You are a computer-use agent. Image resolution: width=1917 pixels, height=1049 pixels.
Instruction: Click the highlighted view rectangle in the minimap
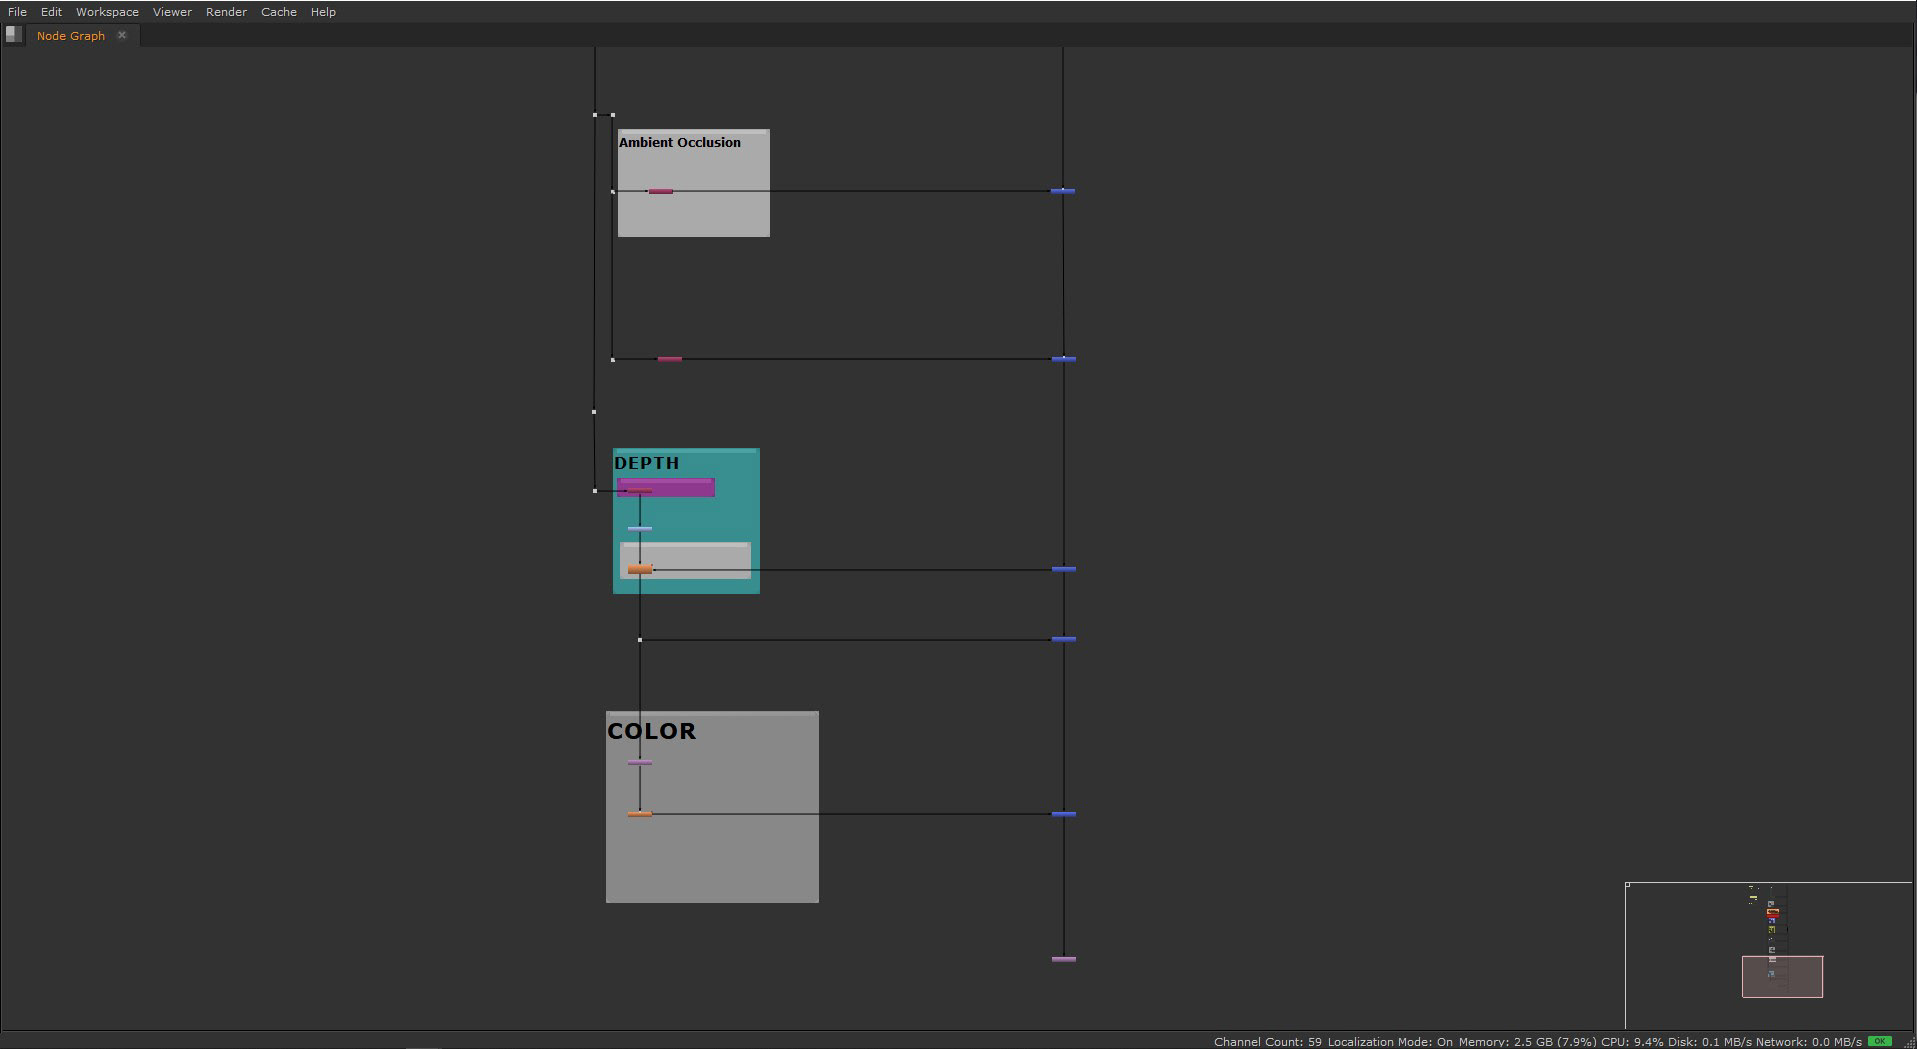(x=1782, y=977)
